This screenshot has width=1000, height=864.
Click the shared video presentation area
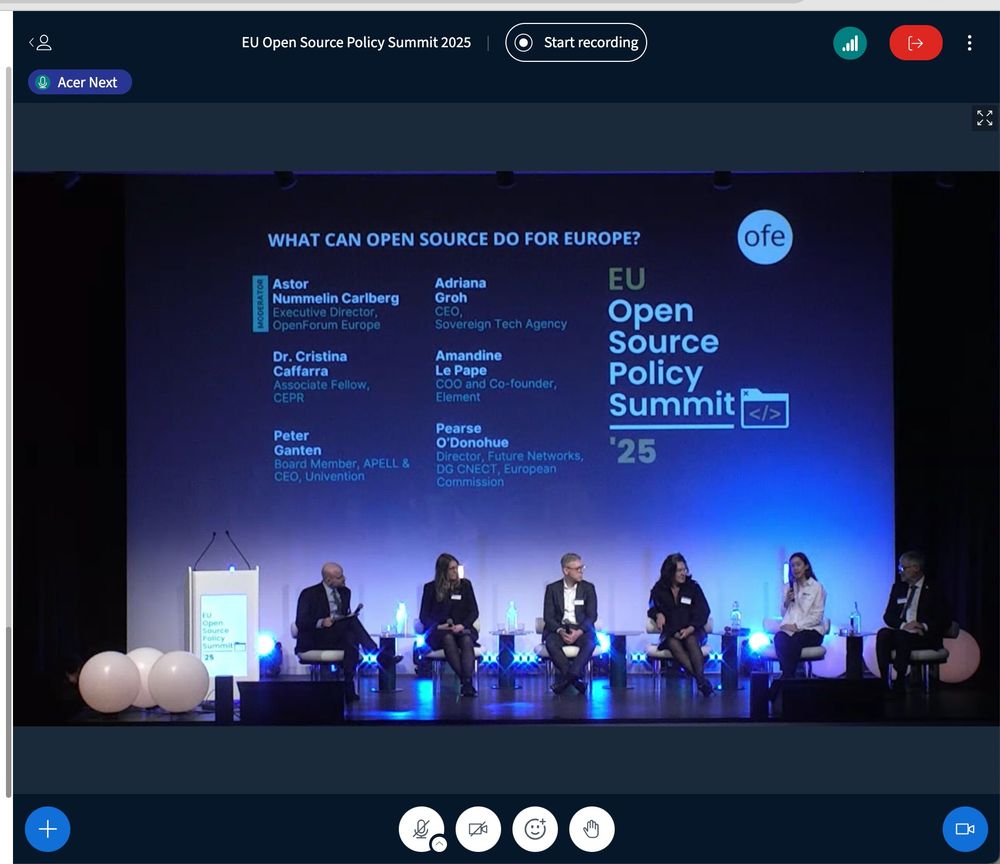506,448
